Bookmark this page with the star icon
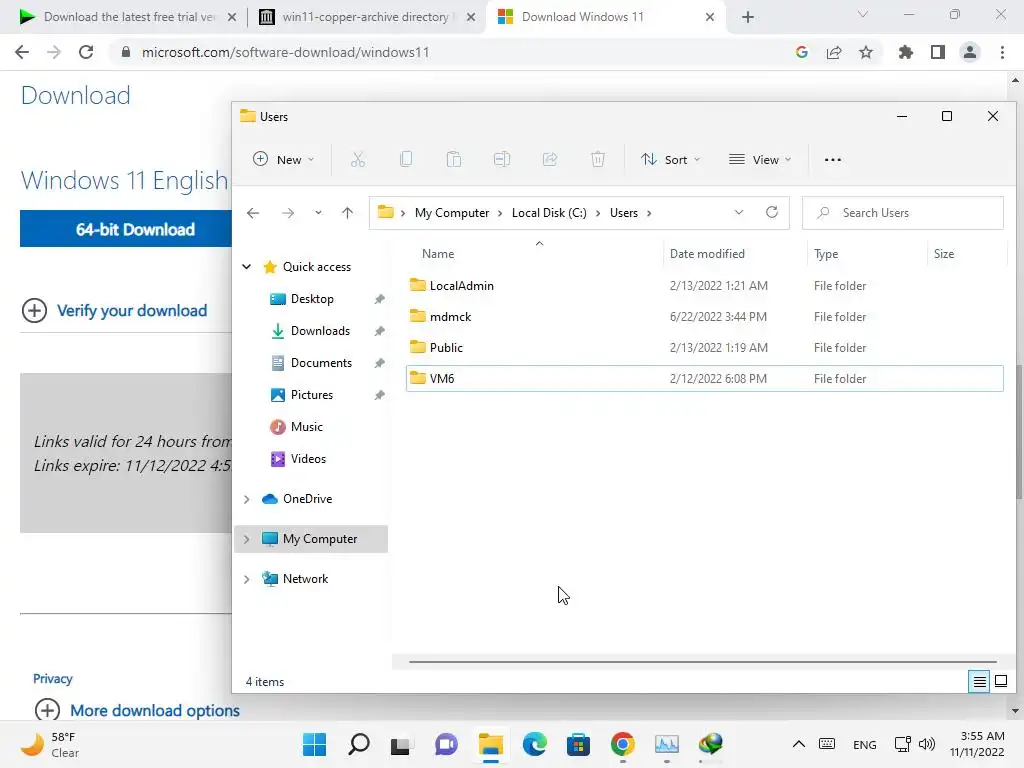 866,52
